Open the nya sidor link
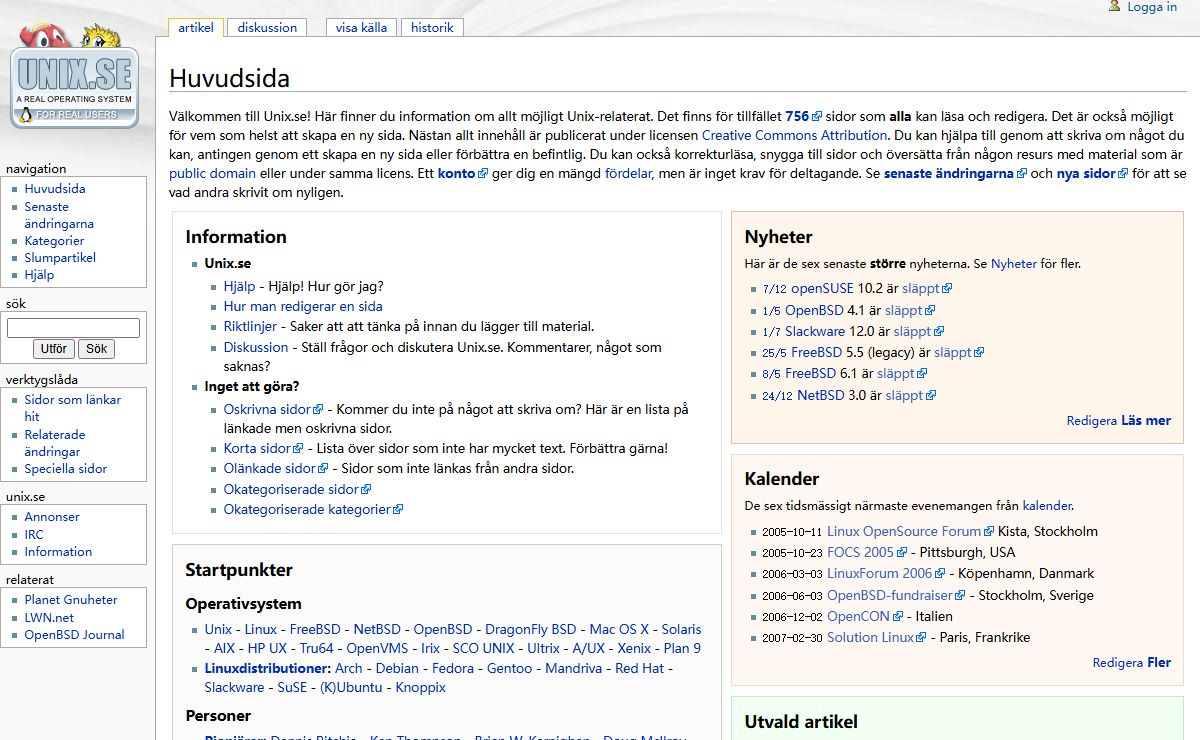The height and width of the screenshot is (740, 1200). point(1092,173)
